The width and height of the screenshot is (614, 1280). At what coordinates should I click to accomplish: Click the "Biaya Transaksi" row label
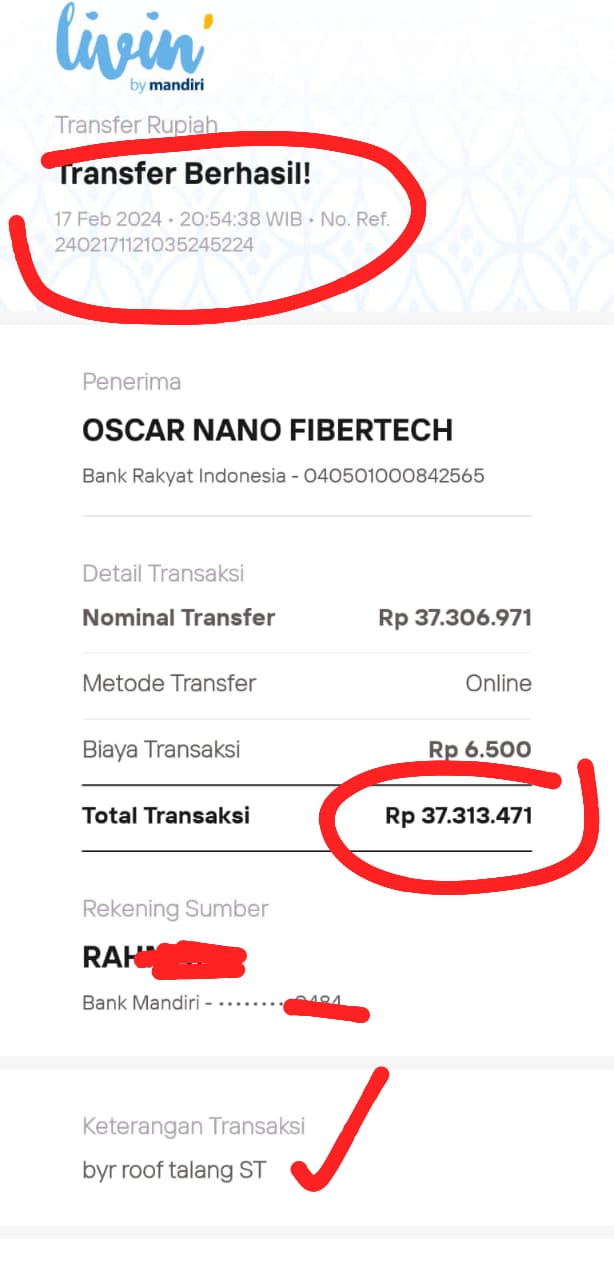pos(161,749)
